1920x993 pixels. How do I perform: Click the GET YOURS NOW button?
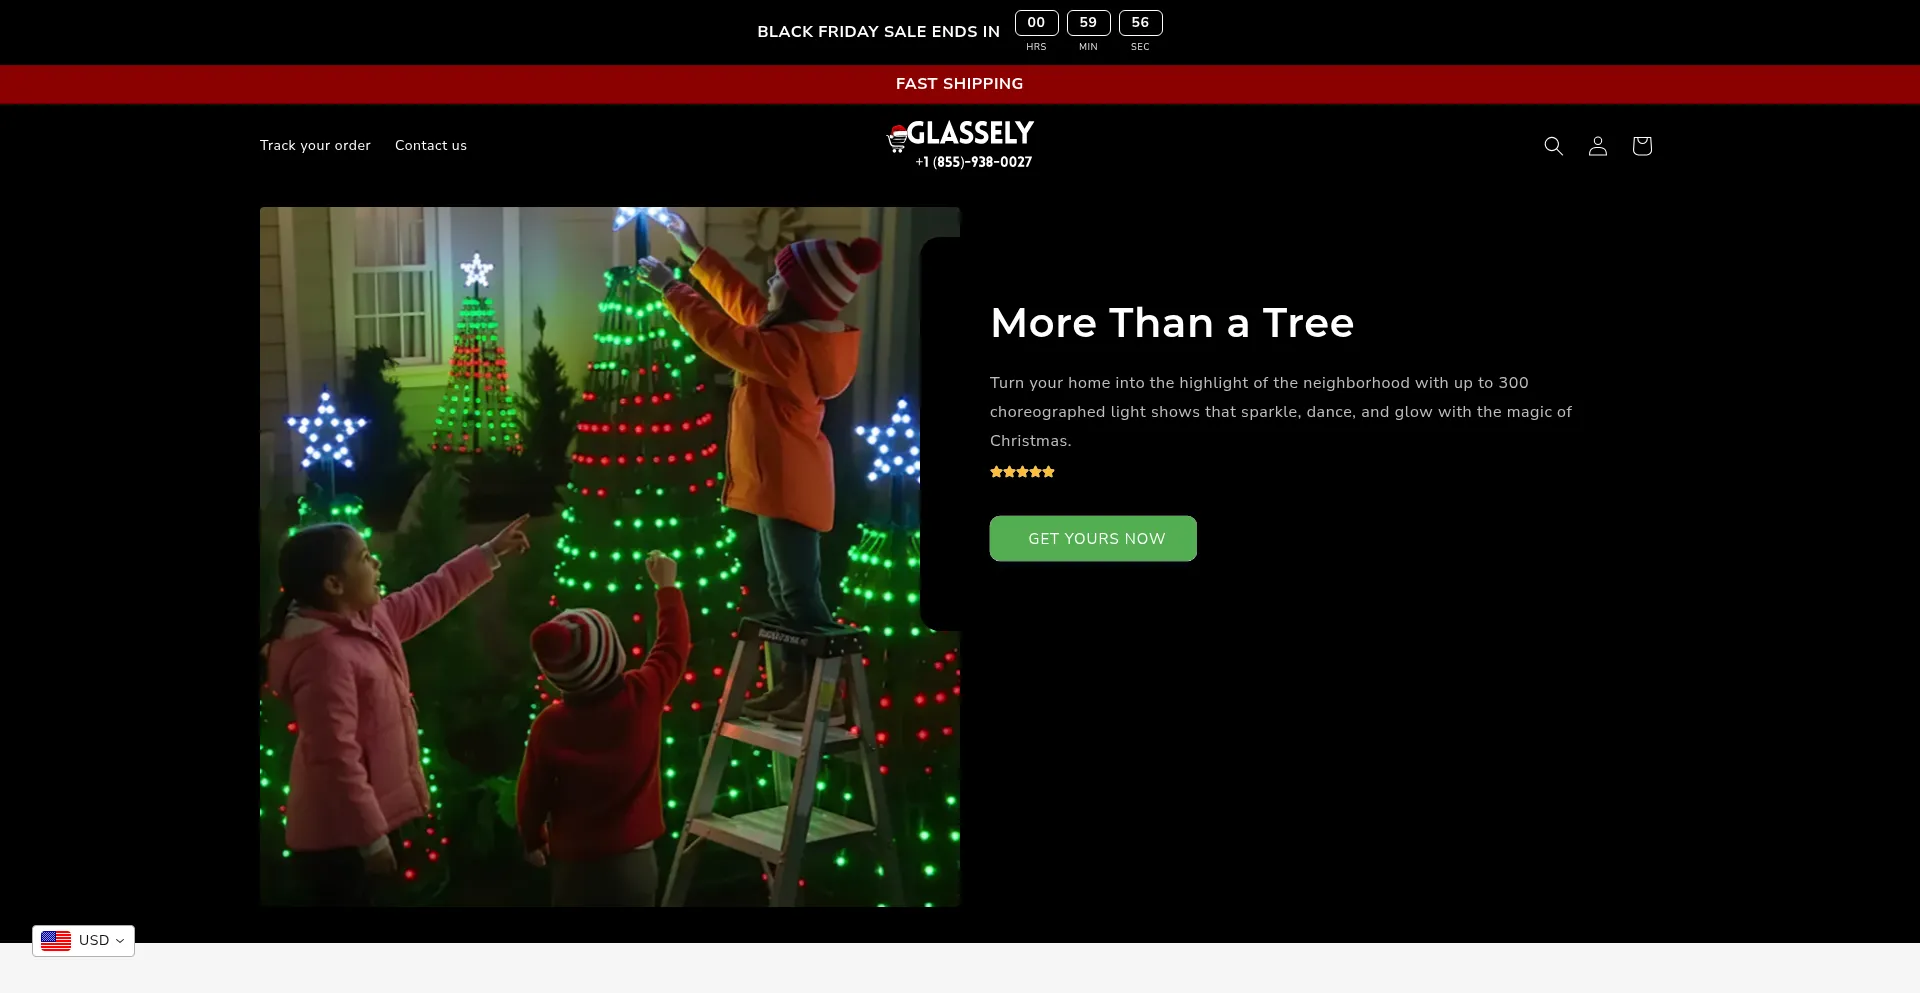click(1093, 539)
